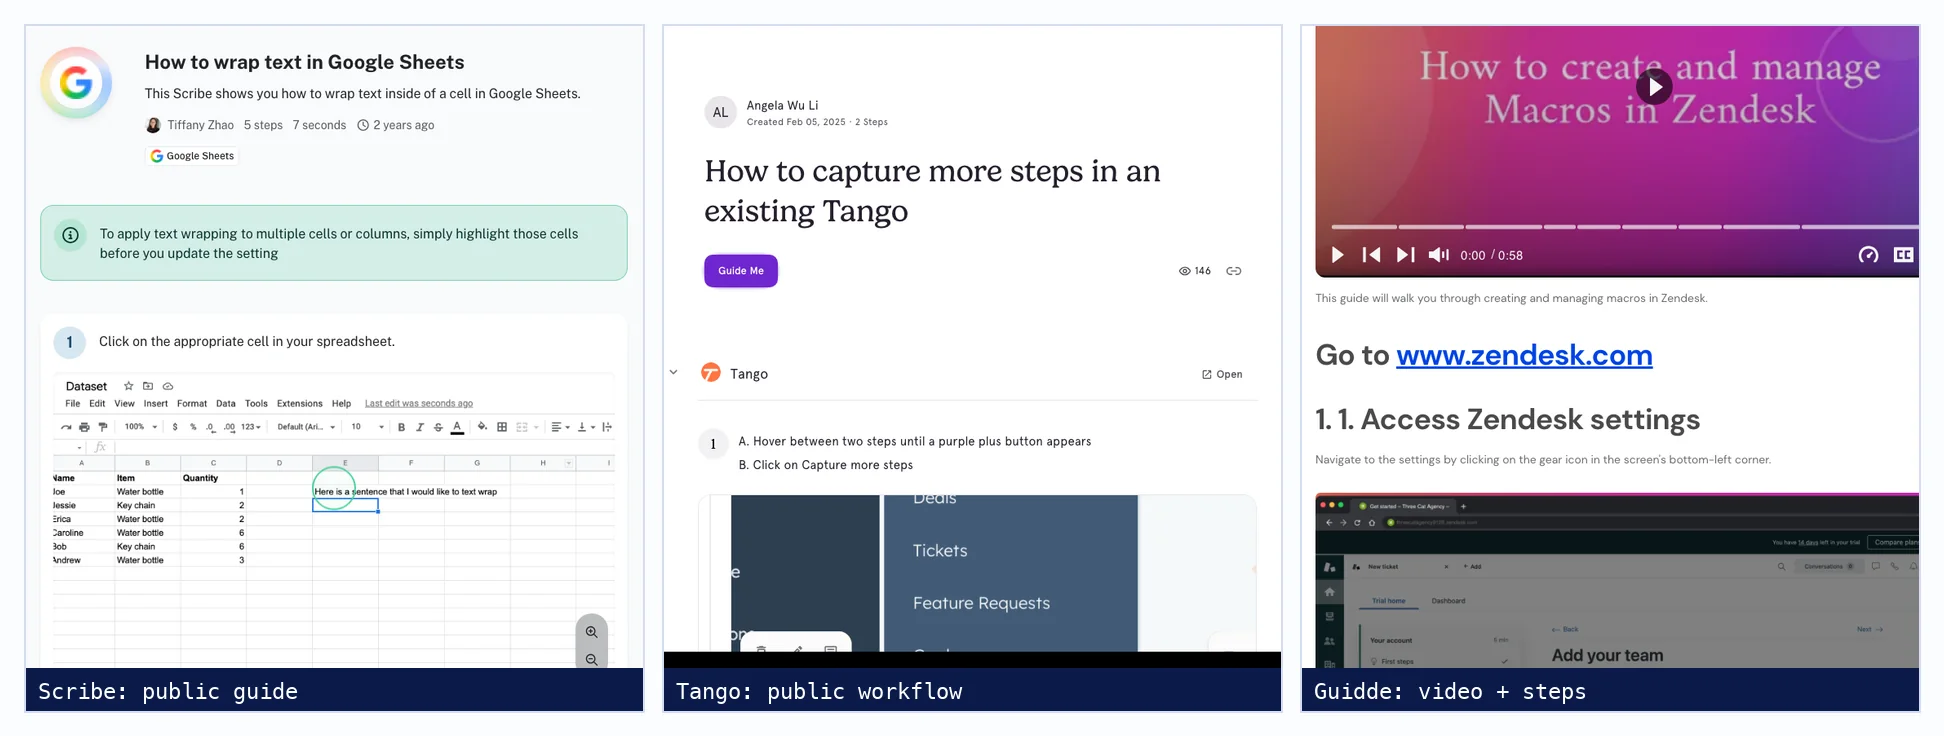Zoom in on the Scribe screenshot
This screenshot has height=736, width=1944.
[591, 632]
